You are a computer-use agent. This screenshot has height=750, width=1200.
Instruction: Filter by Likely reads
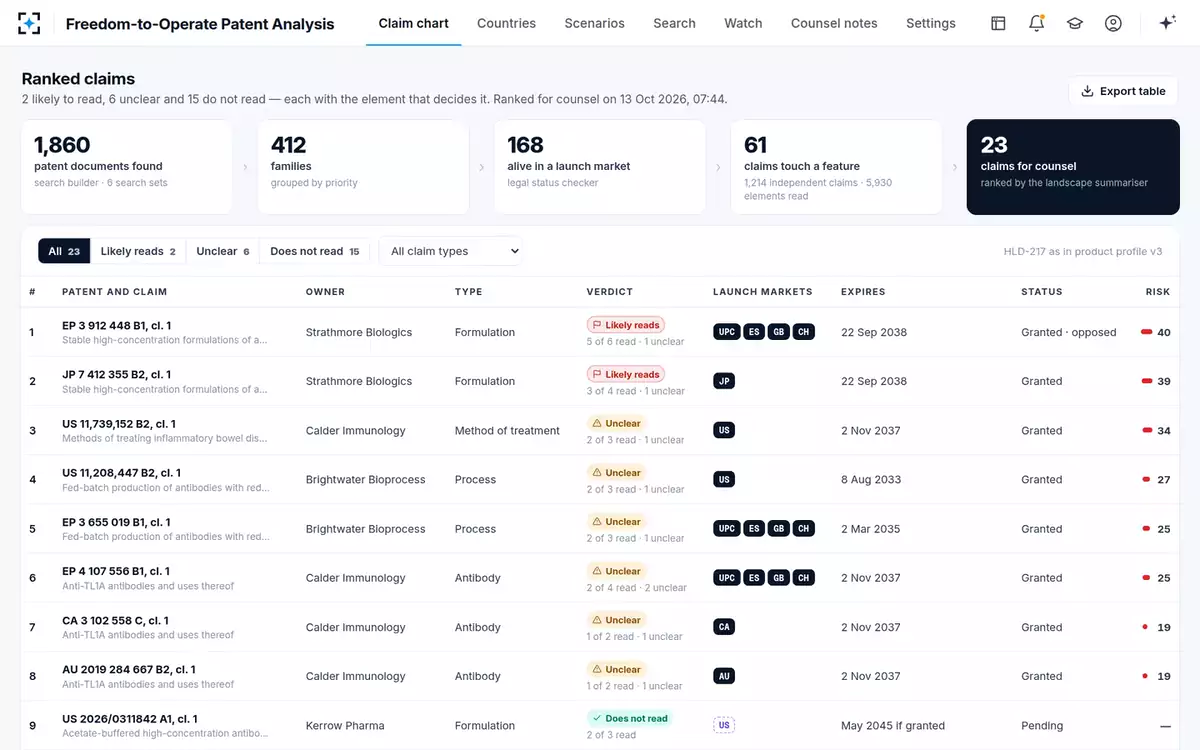tap(138, 251)
